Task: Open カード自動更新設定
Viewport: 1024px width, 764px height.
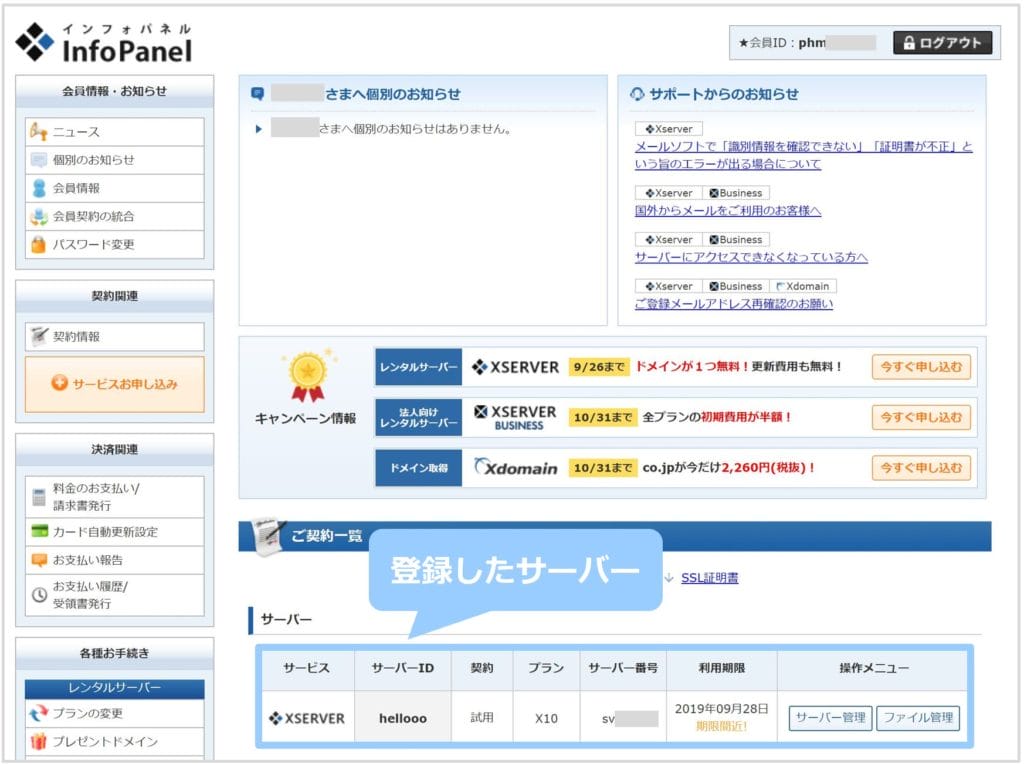Action: [114, 532]
